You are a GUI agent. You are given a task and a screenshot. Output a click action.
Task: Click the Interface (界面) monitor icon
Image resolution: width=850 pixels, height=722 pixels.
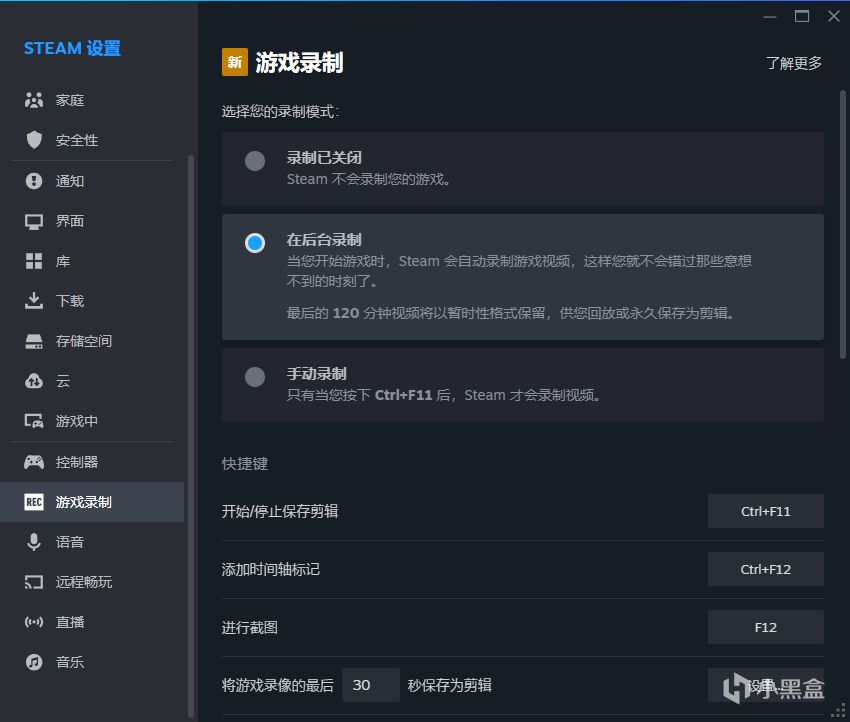click(x=34, y=221)
